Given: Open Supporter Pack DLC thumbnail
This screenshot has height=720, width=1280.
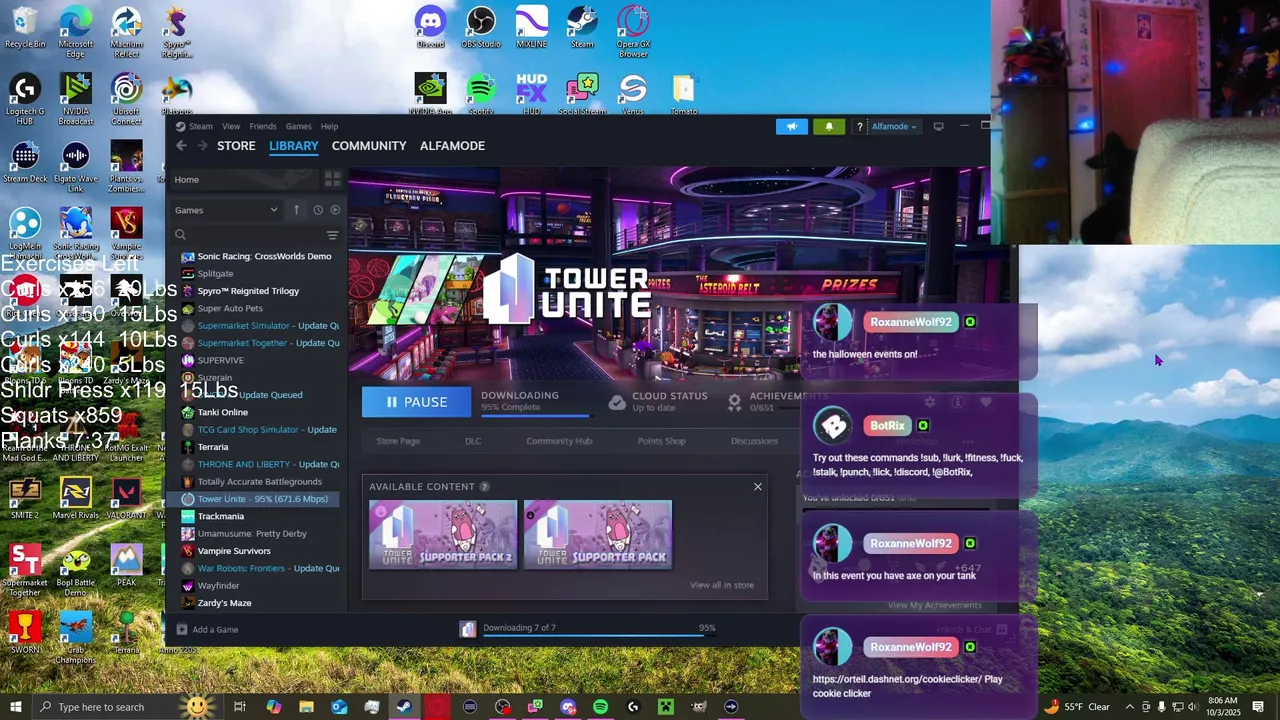Looking at the screenshot, I should (x=598, y=535).
